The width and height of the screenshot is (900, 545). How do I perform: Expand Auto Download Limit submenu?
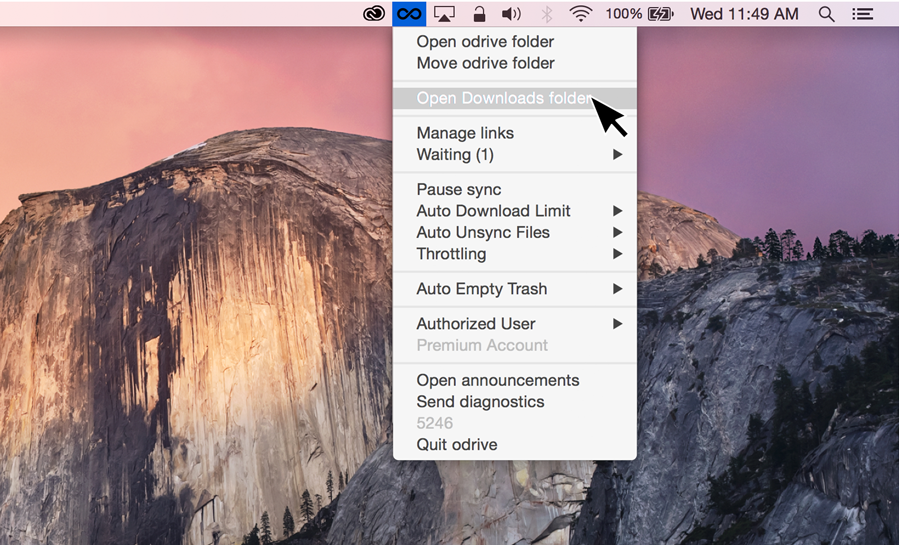pos(515,211)
